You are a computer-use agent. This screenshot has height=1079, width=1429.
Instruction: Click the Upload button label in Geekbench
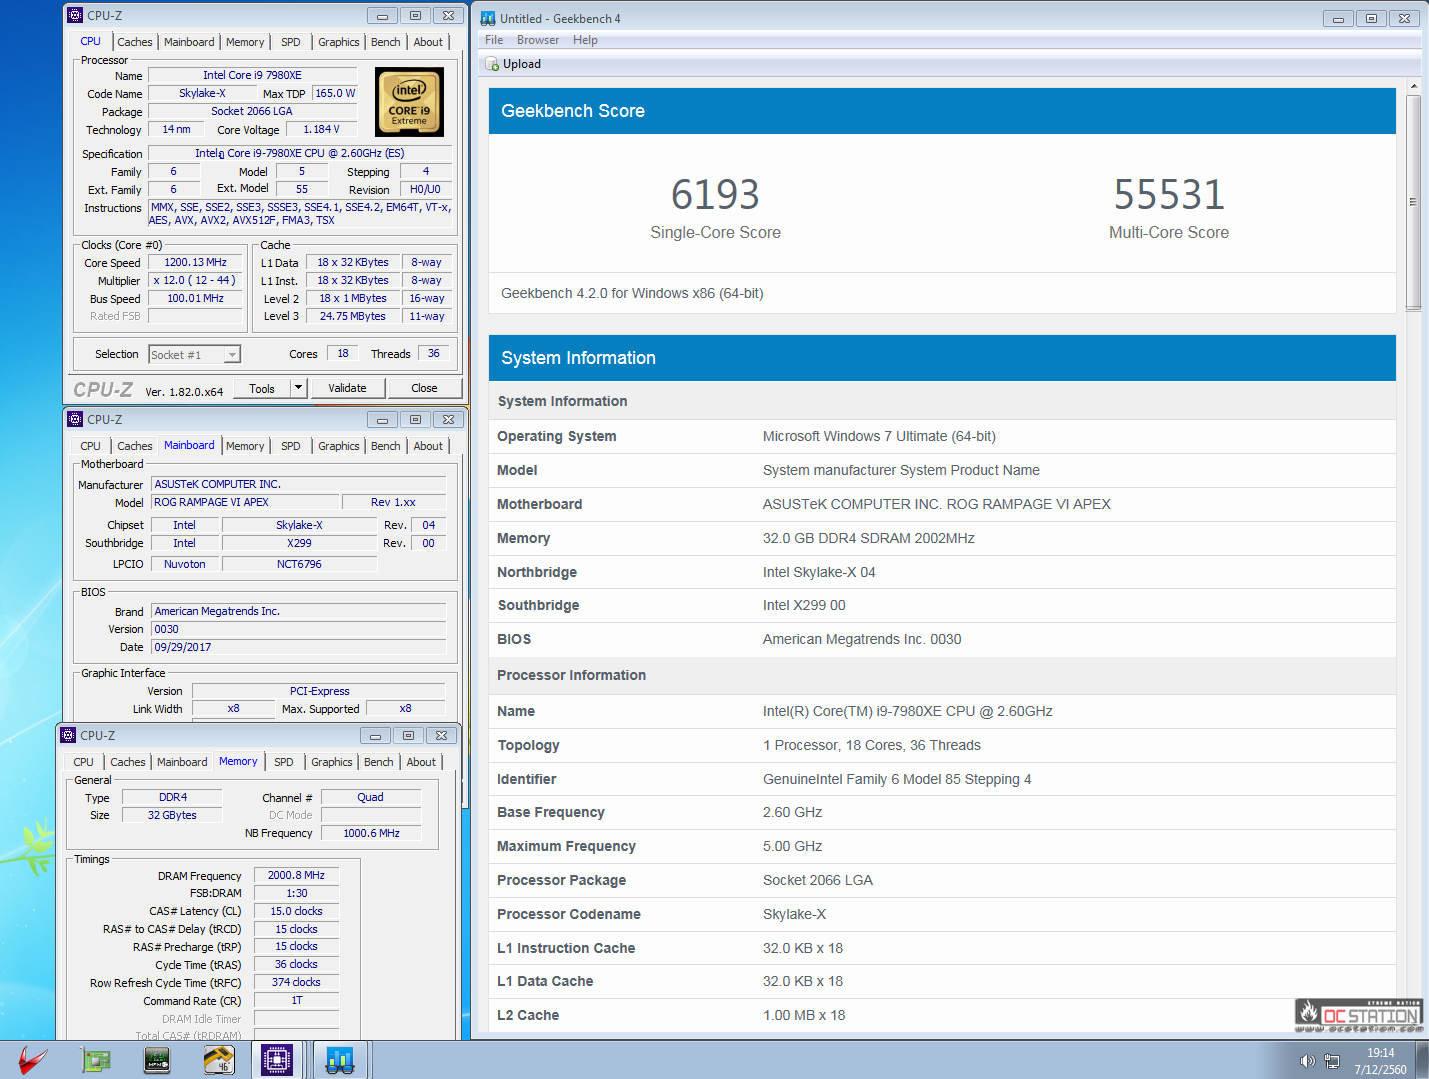(522, 64)
